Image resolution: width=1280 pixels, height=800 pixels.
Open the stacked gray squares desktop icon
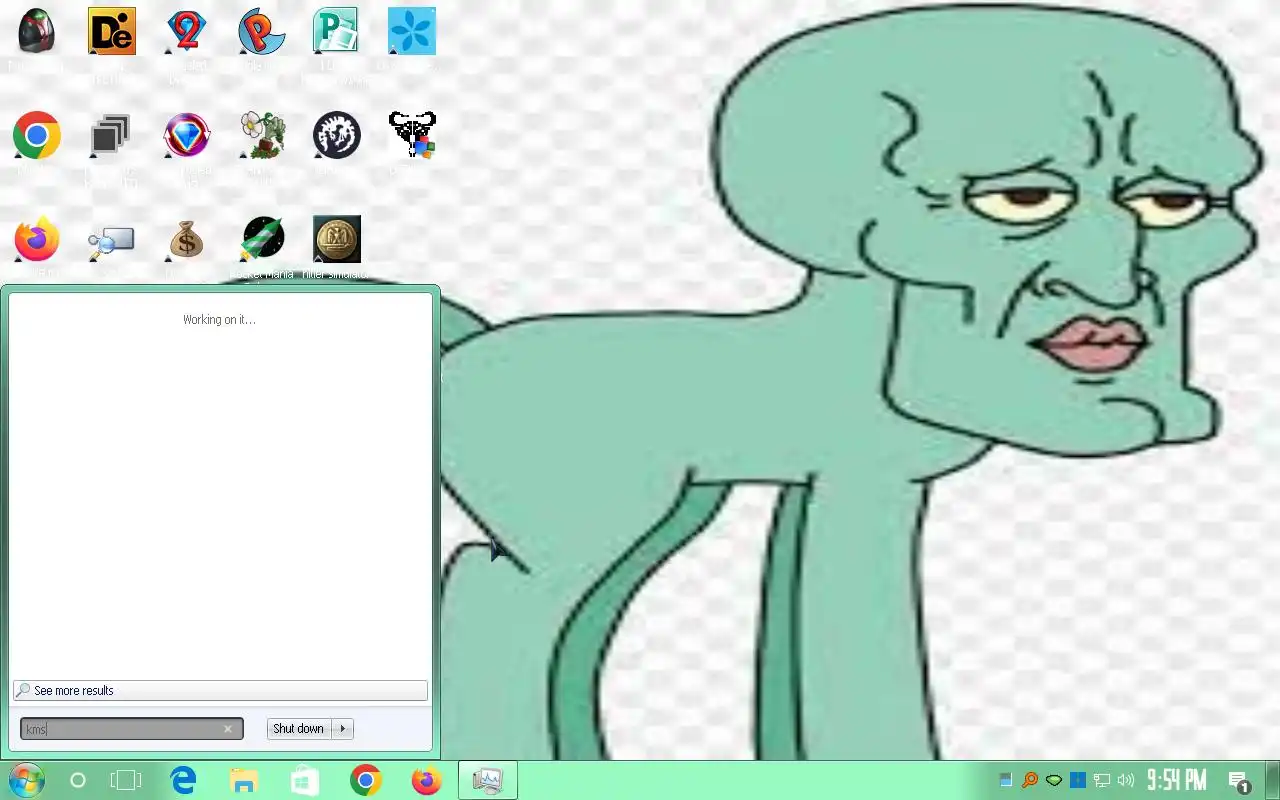pos(111,135)
